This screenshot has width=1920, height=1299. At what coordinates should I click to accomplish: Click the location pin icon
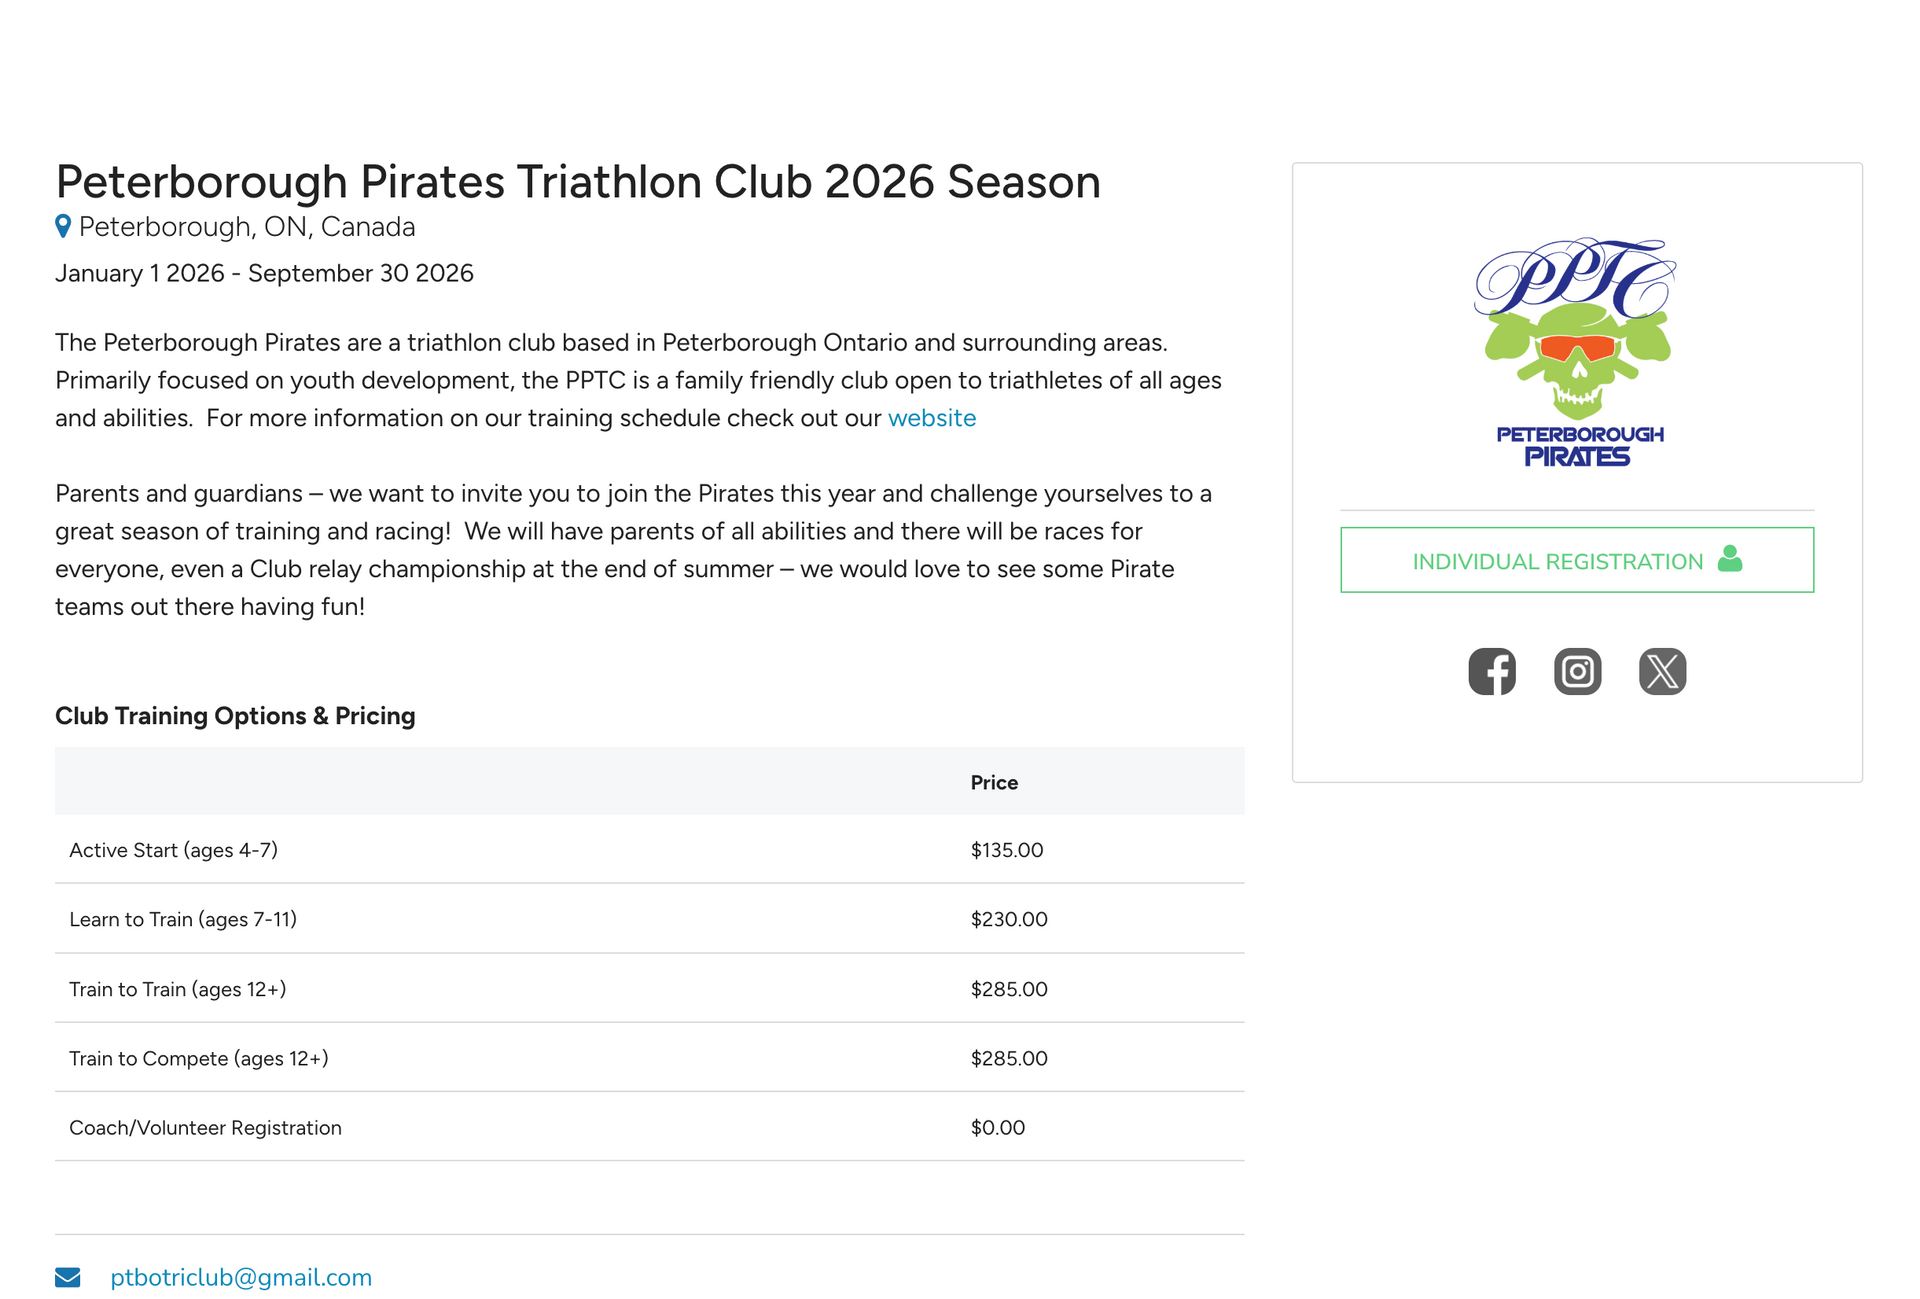(x=63, y=227)
